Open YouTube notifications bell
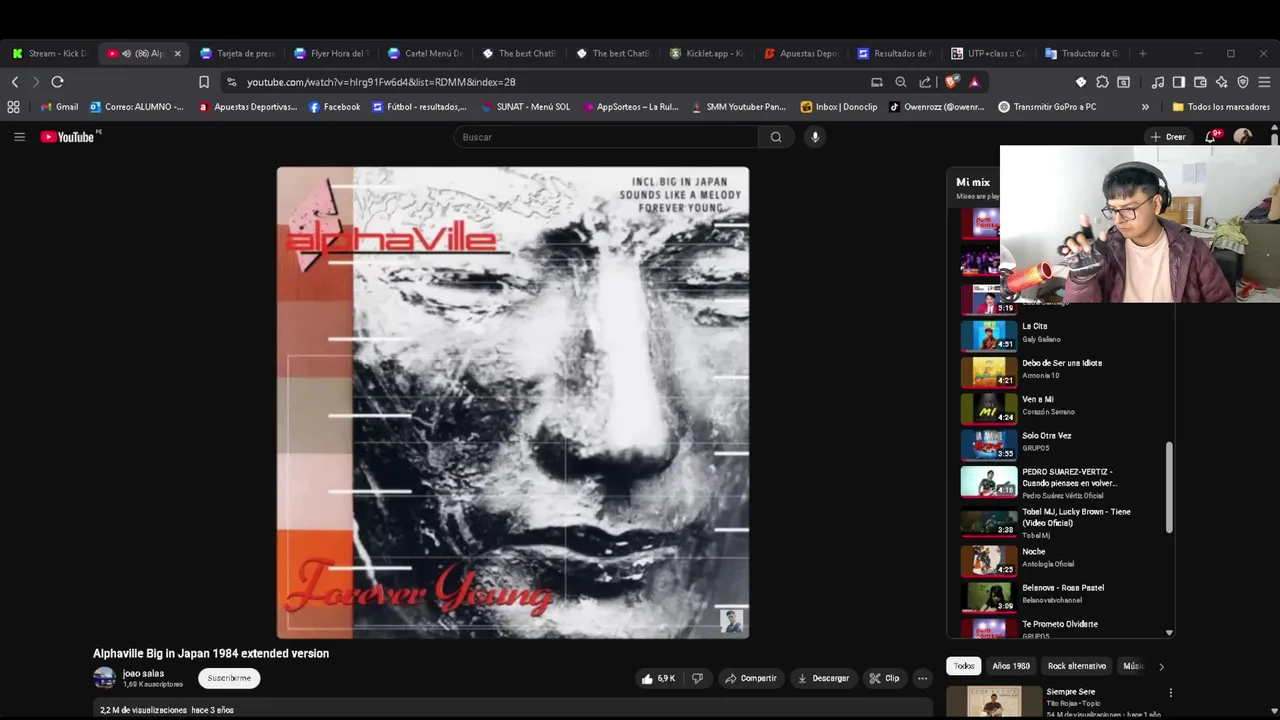Screen dimensions: 1280x720 click(1210, 137)
